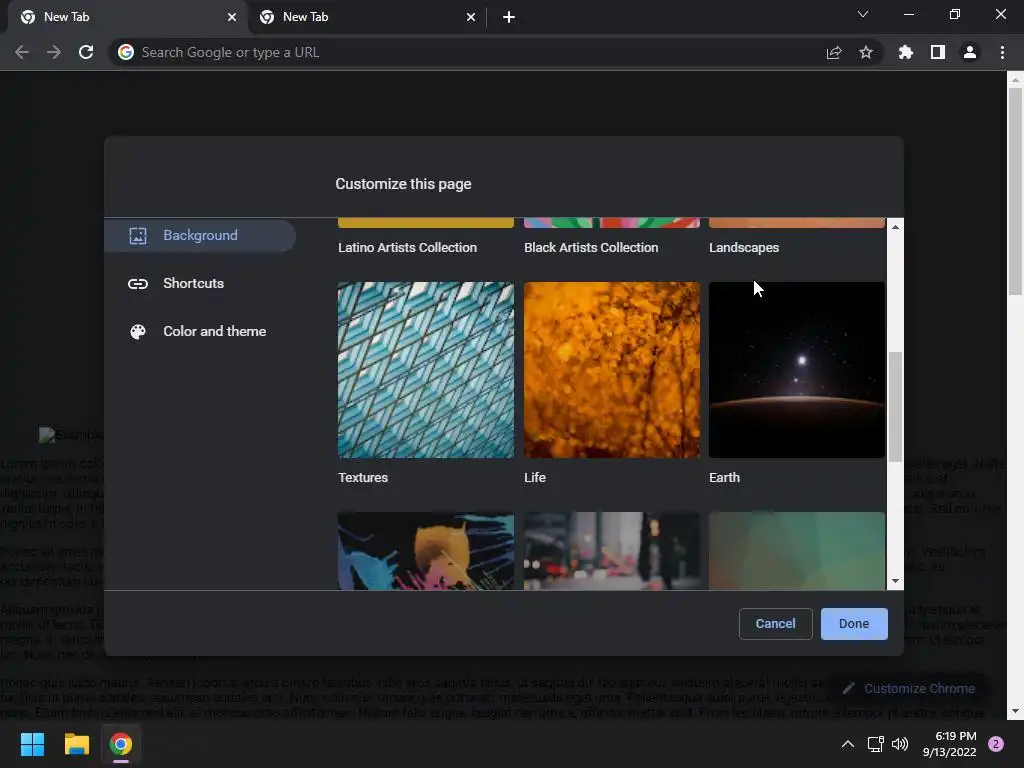Confirm with the Done button
The image size is (1024, 768).
click(x=854, y=624)
